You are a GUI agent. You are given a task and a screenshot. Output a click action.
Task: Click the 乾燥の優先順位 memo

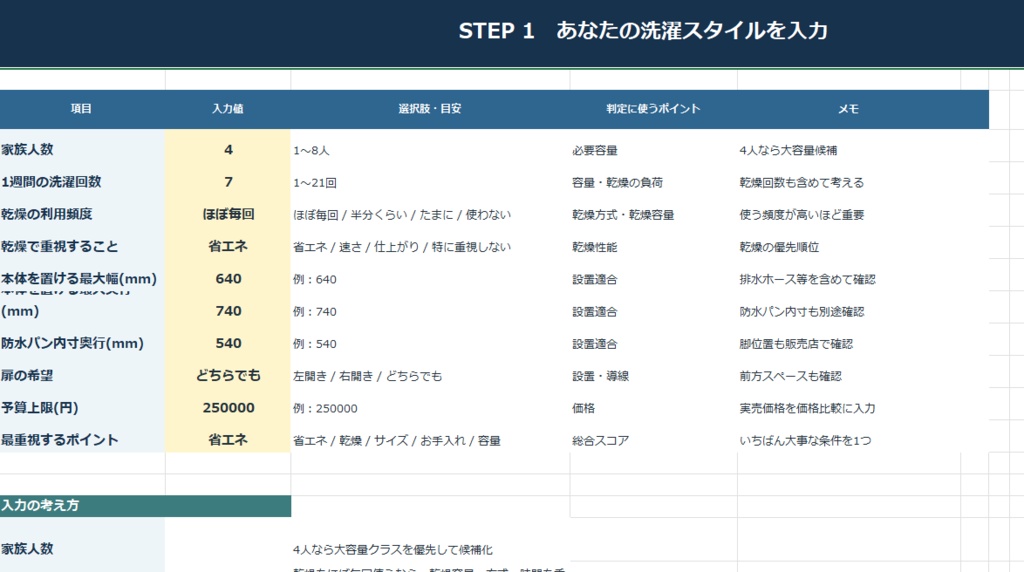pyautogui.click(x=779, y=247)
